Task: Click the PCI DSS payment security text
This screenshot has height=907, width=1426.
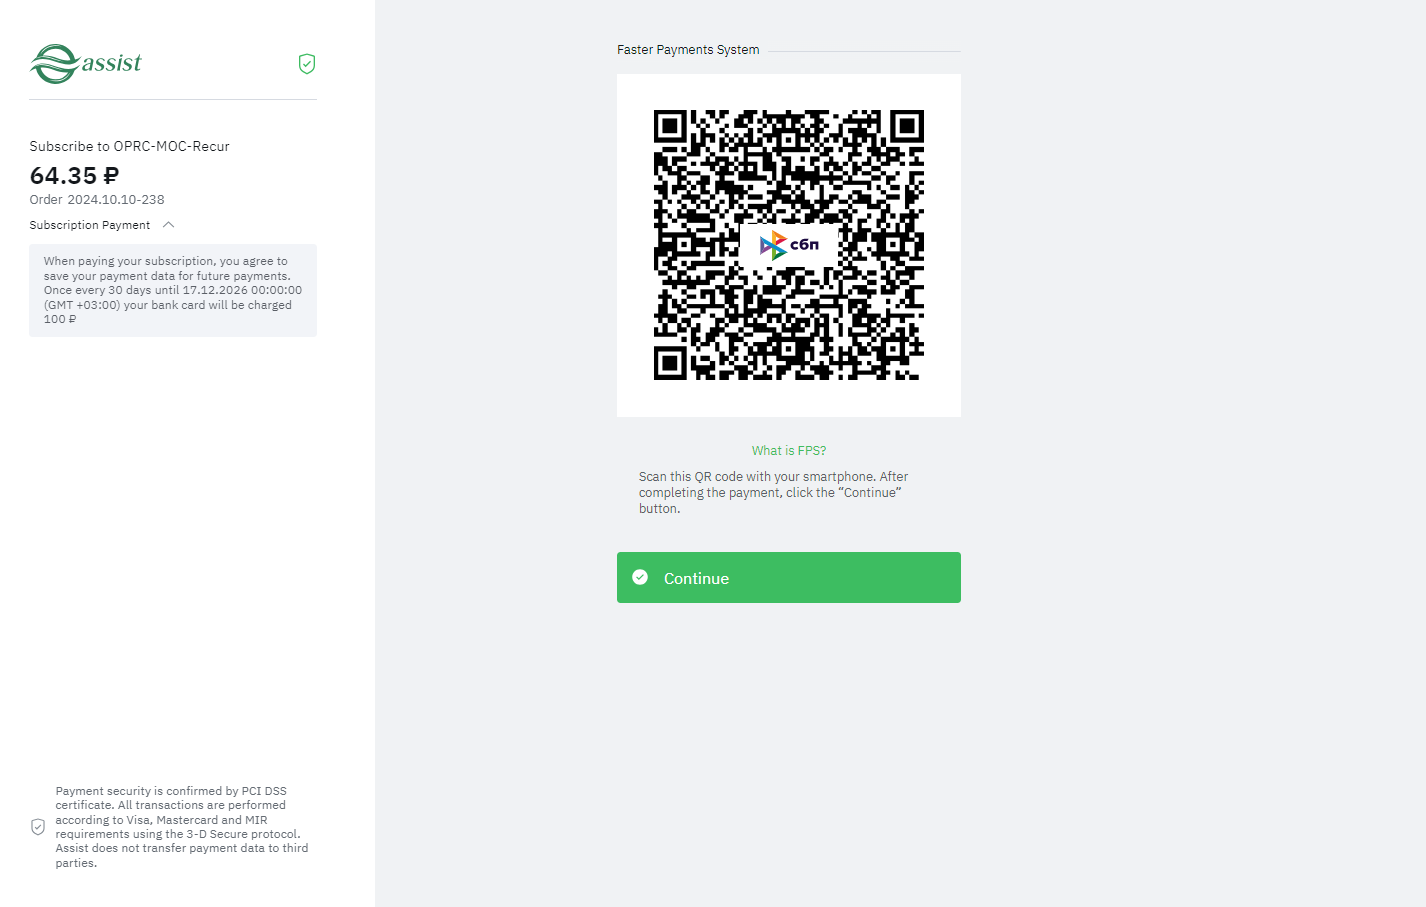Action: pyautogui.click(x=181, y=827)
